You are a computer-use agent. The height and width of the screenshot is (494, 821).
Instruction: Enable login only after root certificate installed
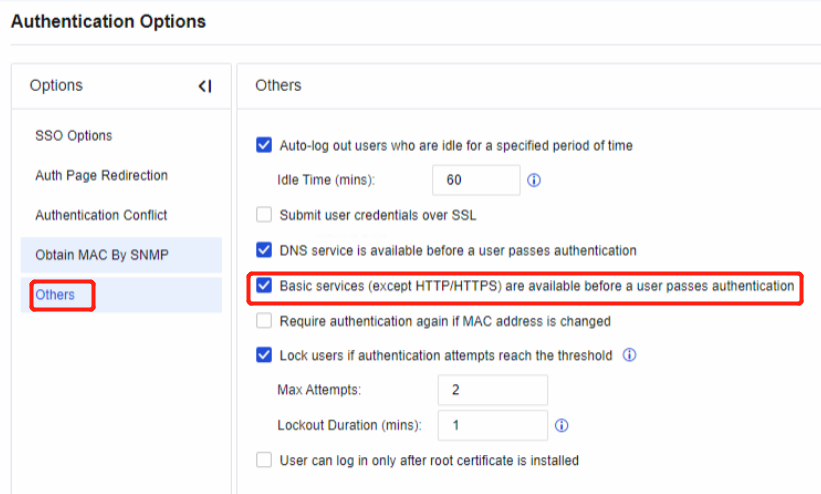tap(264, 460)
